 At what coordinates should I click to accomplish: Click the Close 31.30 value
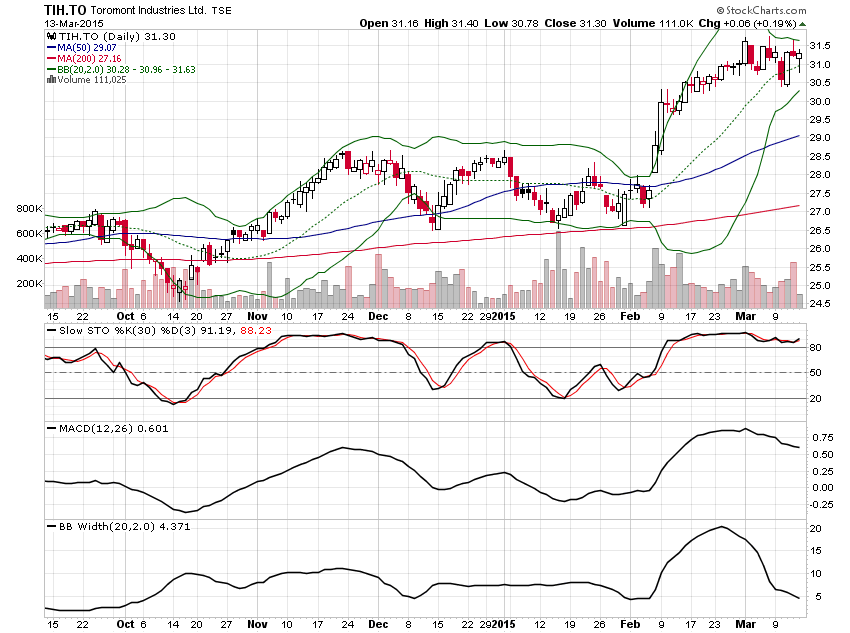point(575,23)
